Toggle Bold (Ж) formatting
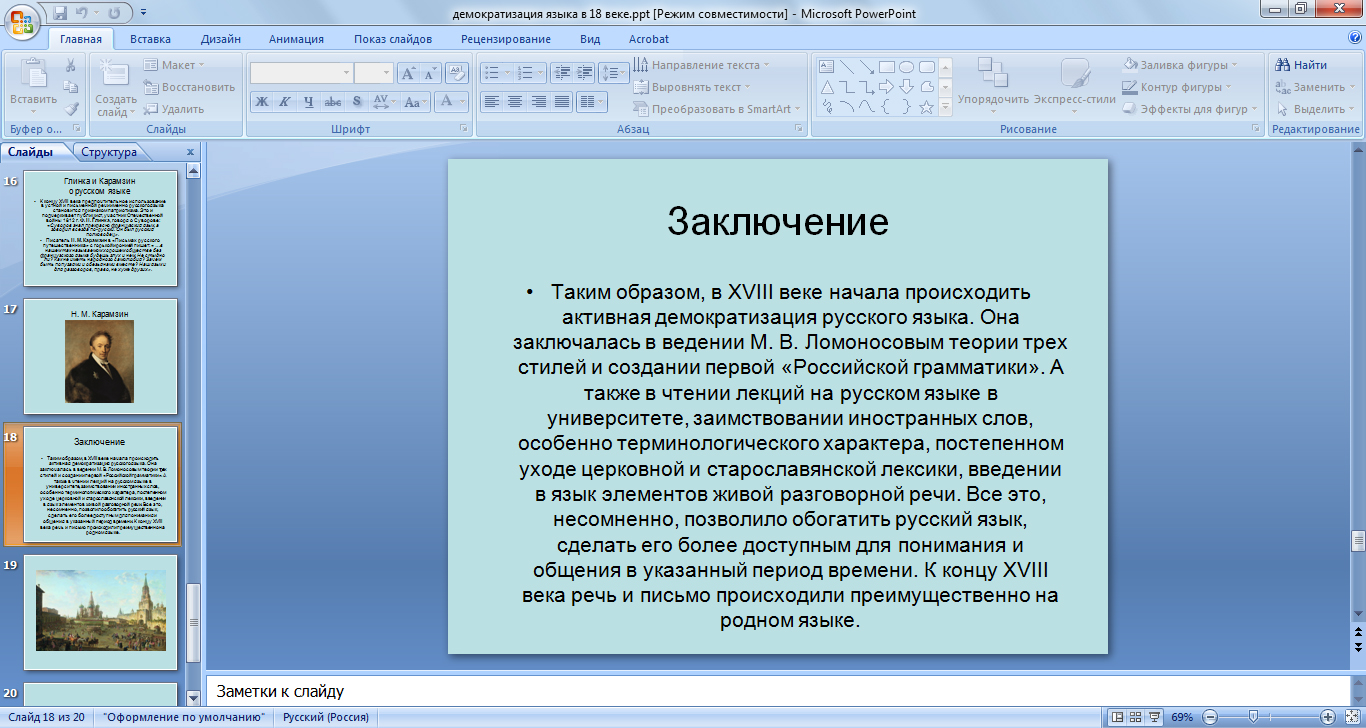The width and height of the screenshot is (1366, 728). pyautogui.click(x=262, y=102)
